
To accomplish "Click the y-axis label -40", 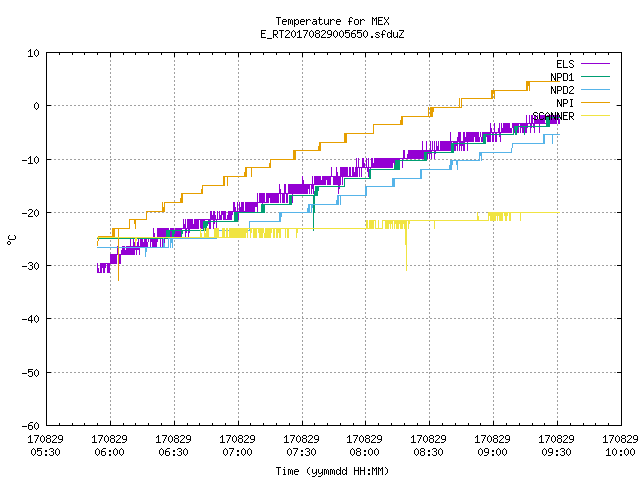I will [x=31, y=319].
